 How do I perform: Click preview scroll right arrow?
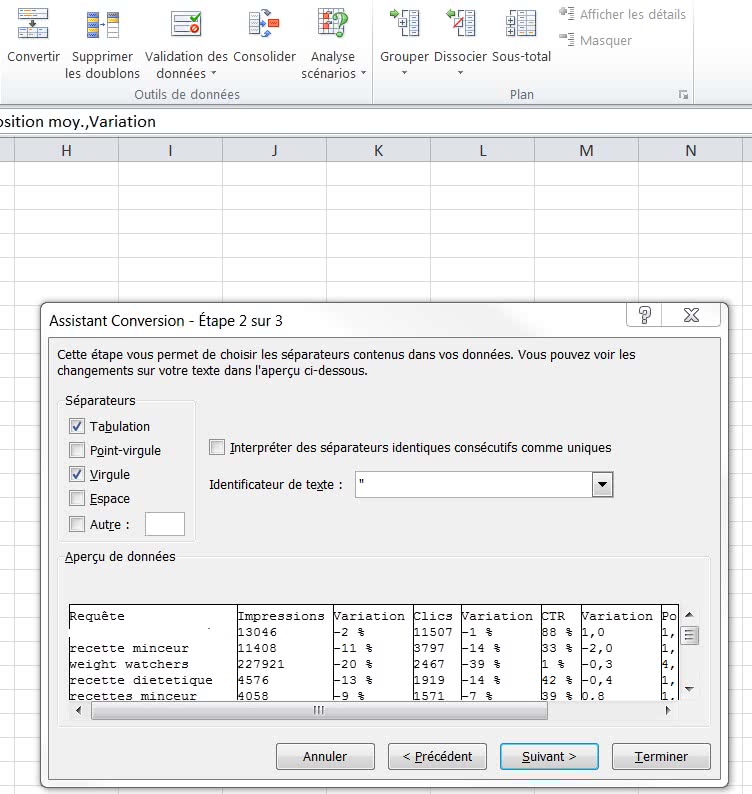tap(668, 710)
